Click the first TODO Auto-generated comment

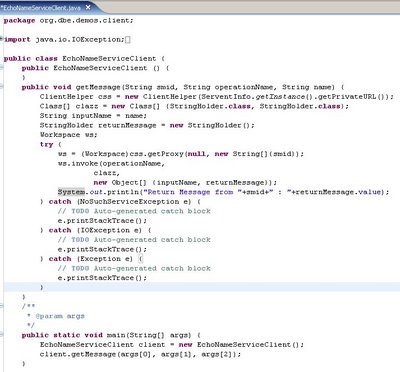click(x=134, y=211)
